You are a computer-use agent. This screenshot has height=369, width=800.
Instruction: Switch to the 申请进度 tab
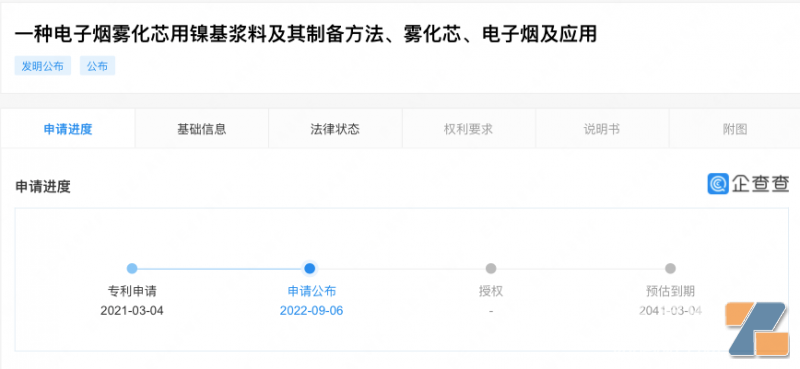pyautogui.click(x=68, y=129)
